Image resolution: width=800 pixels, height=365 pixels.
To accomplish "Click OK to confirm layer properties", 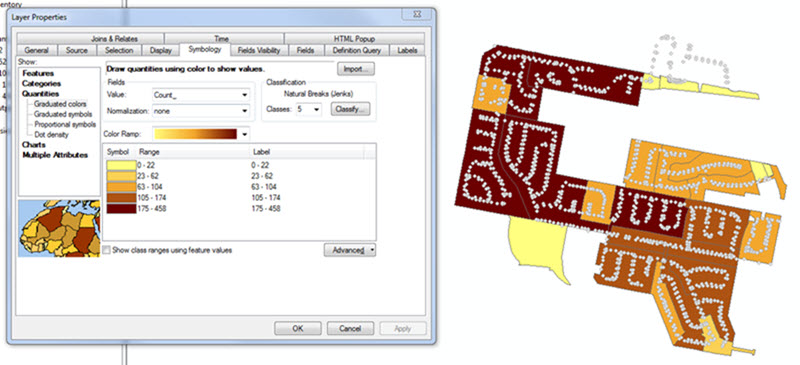I will 298,328.
